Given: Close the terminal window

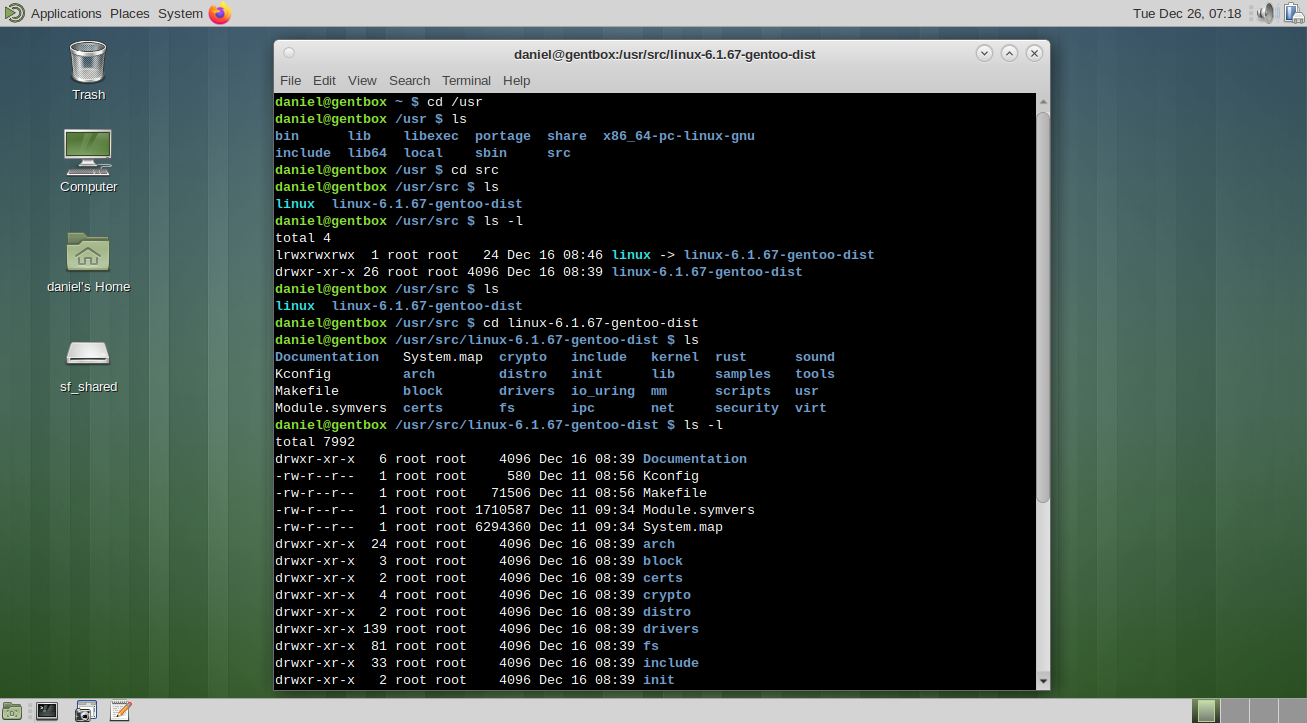Looking at the screenshot, I should tap(1034, 53).
